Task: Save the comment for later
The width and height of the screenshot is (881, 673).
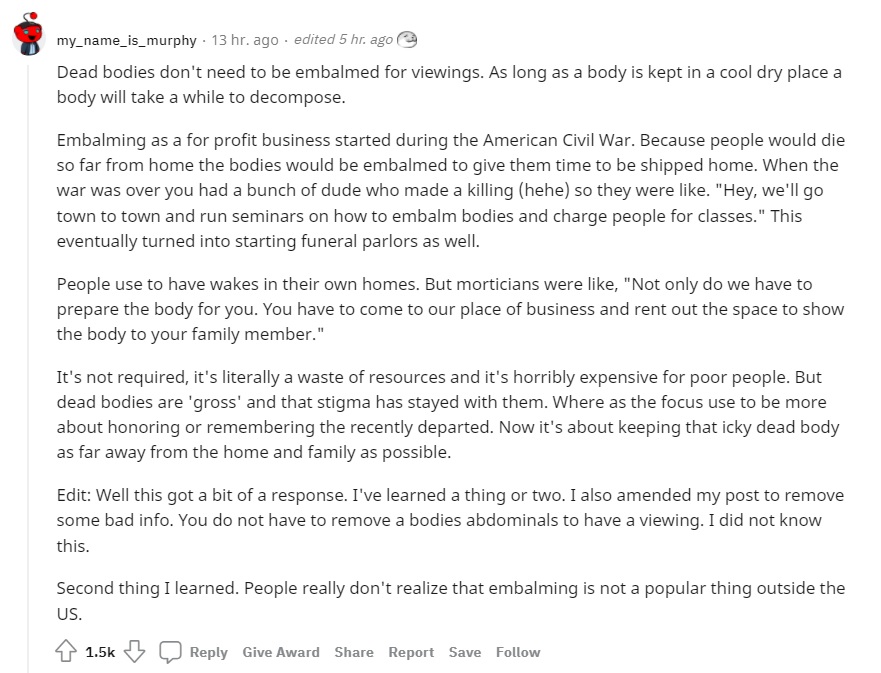Action: click(x=465, y=652)
